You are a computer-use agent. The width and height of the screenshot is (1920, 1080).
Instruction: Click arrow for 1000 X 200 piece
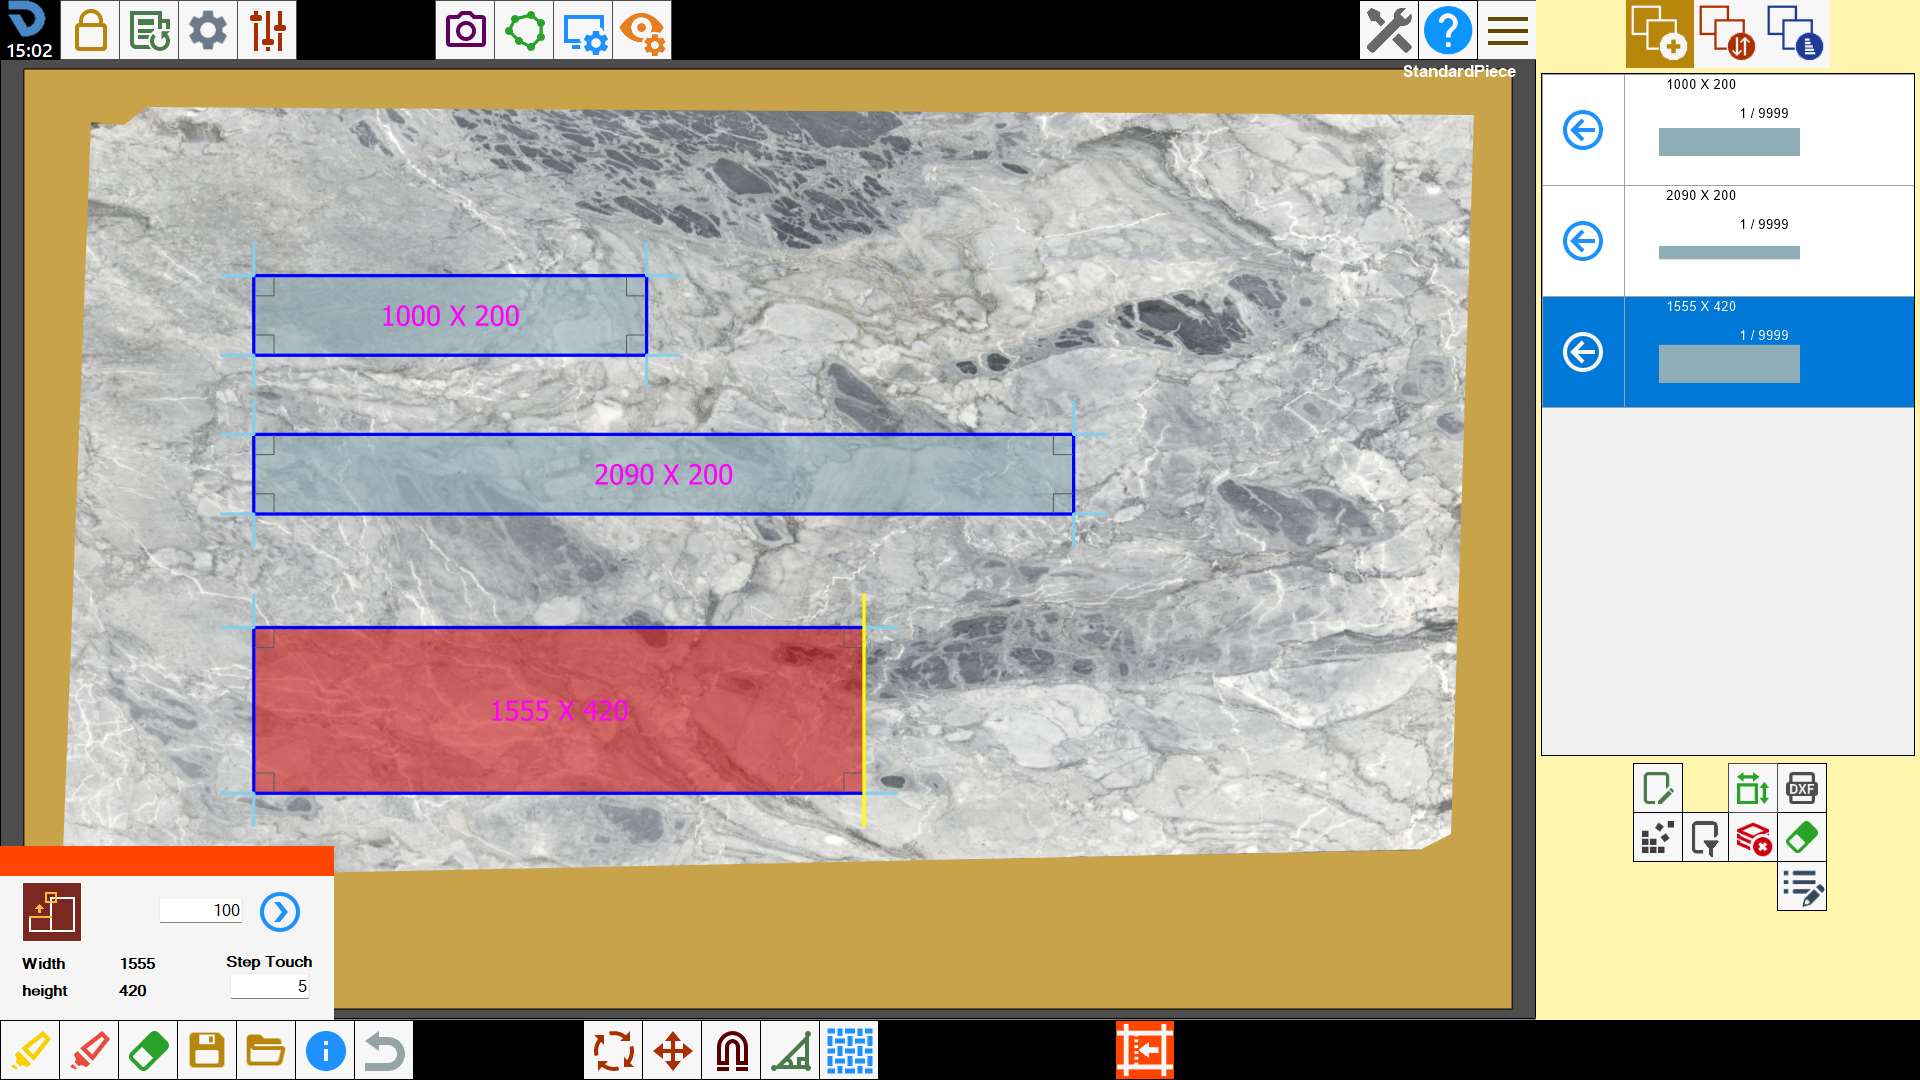pyautogui.click(x=1583, y=130)
